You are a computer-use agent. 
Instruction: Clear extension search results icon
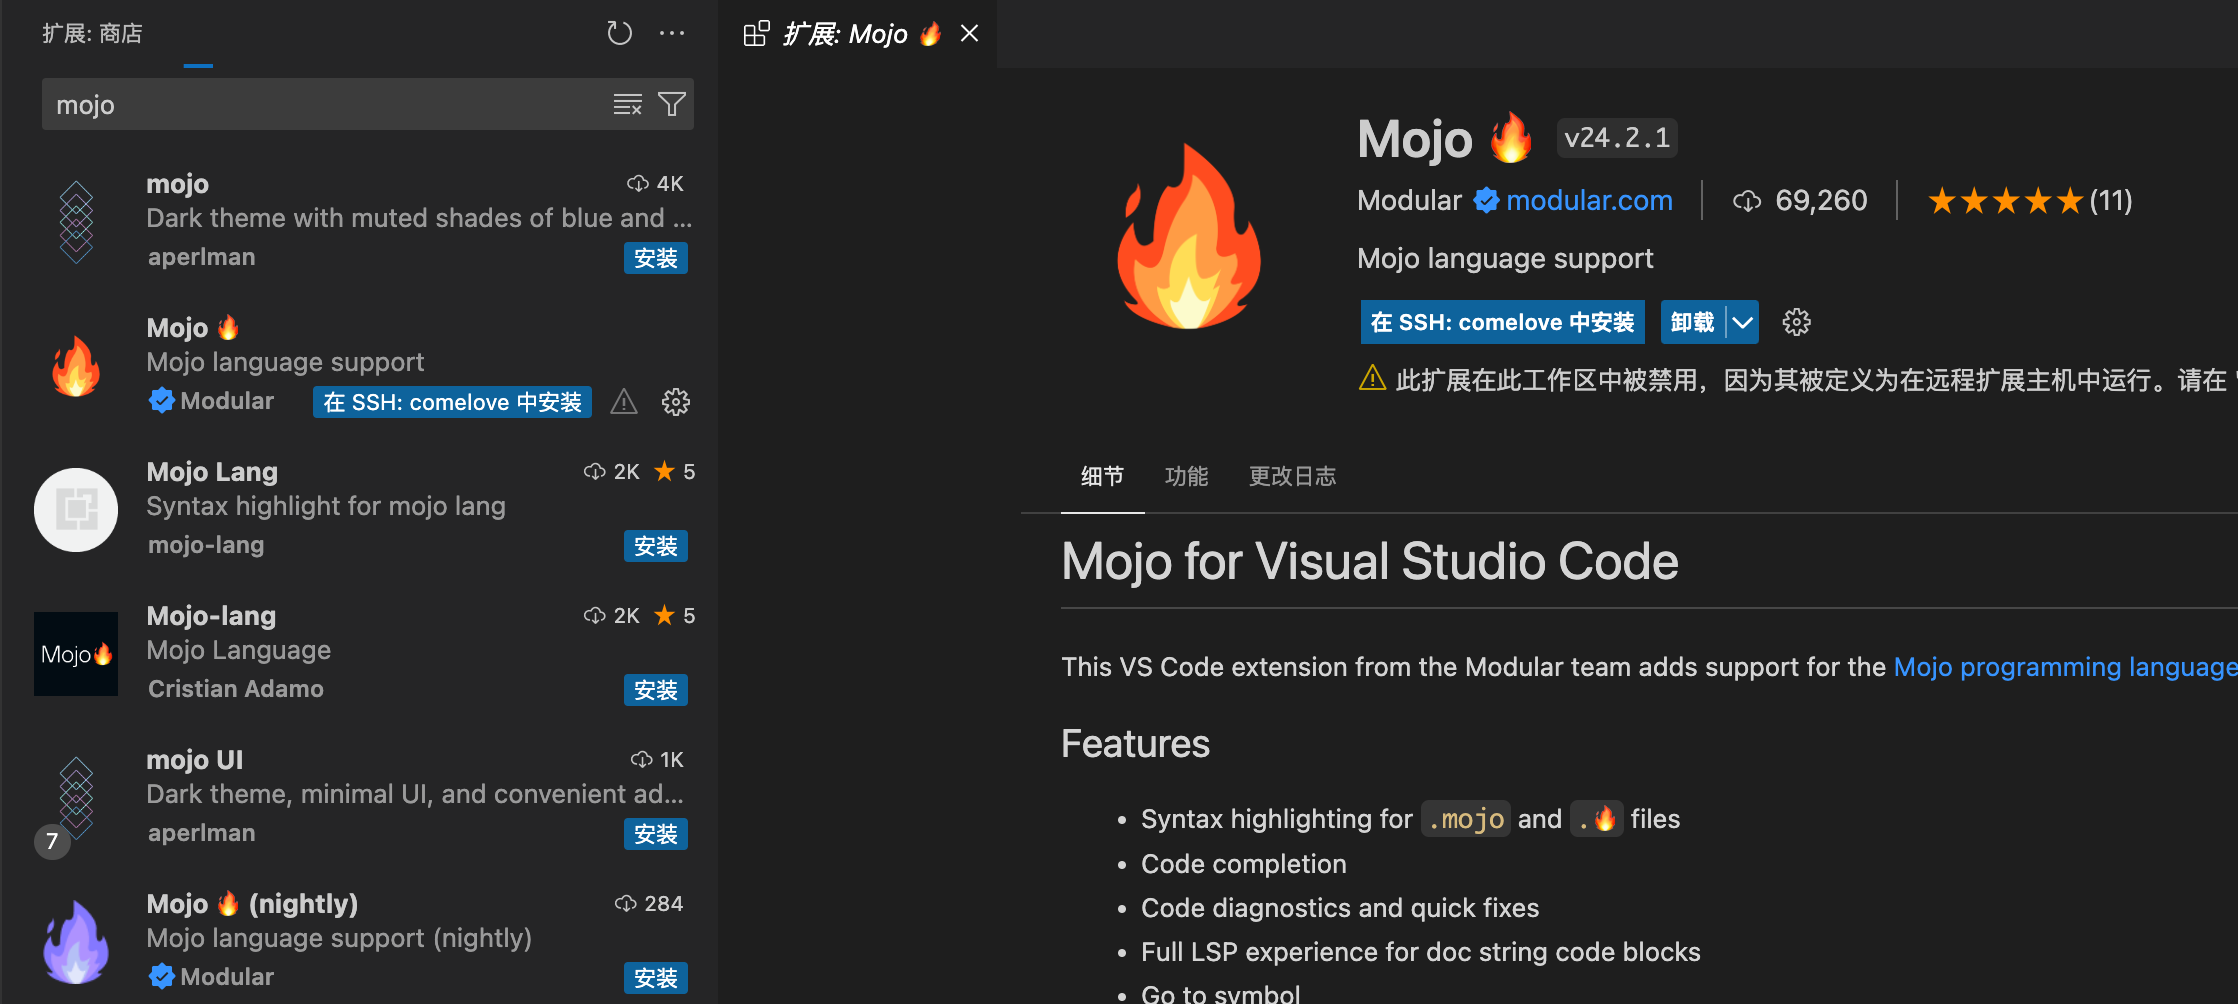tap(627, 104)
